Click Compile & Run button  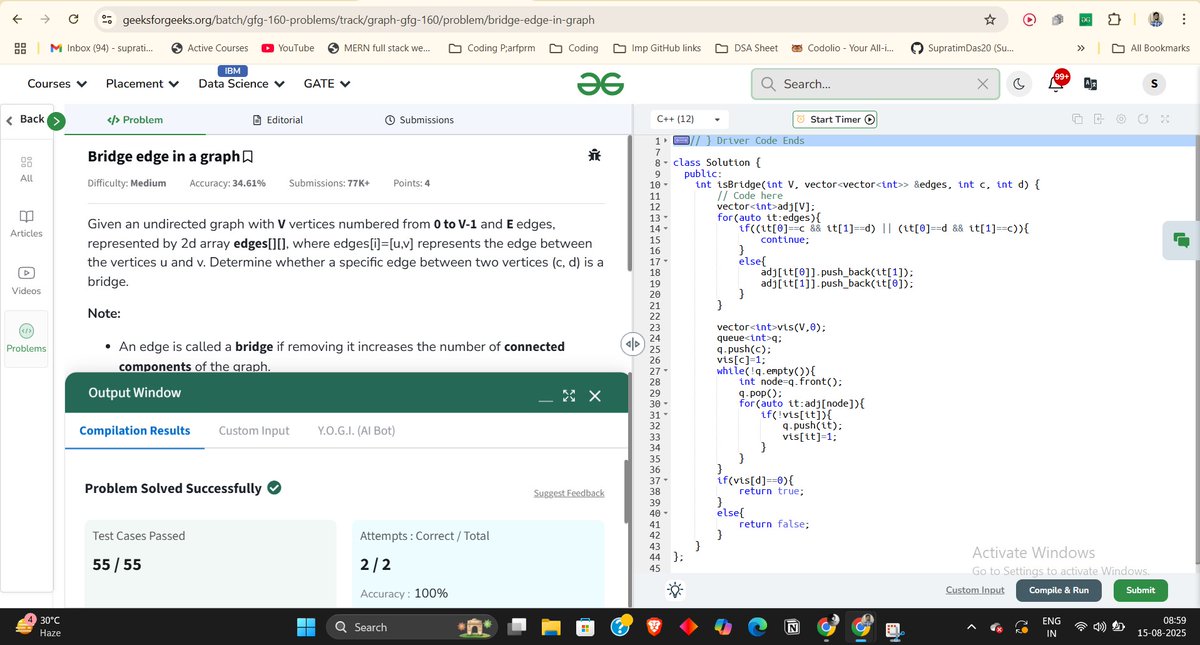[1059, 590]
